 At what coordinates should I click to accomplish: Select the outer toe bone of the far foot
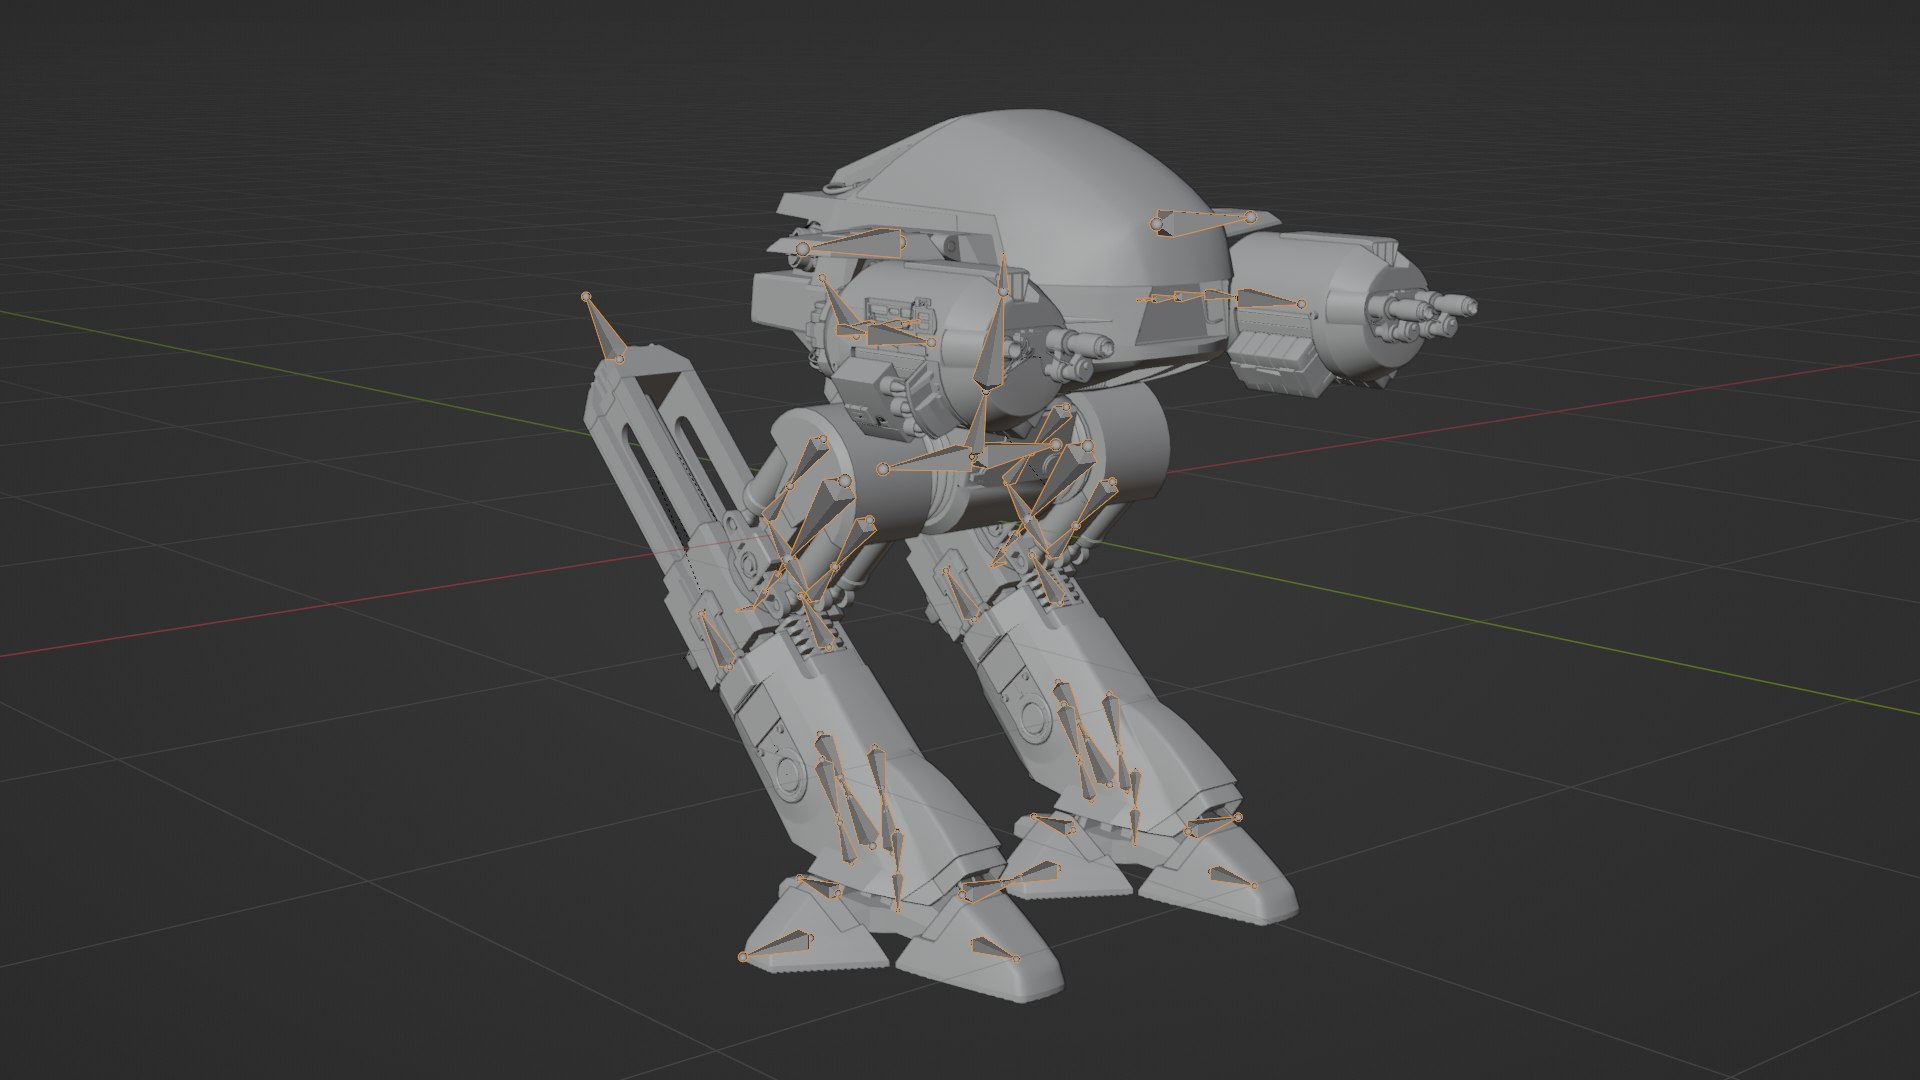(x=1232, y=877)
